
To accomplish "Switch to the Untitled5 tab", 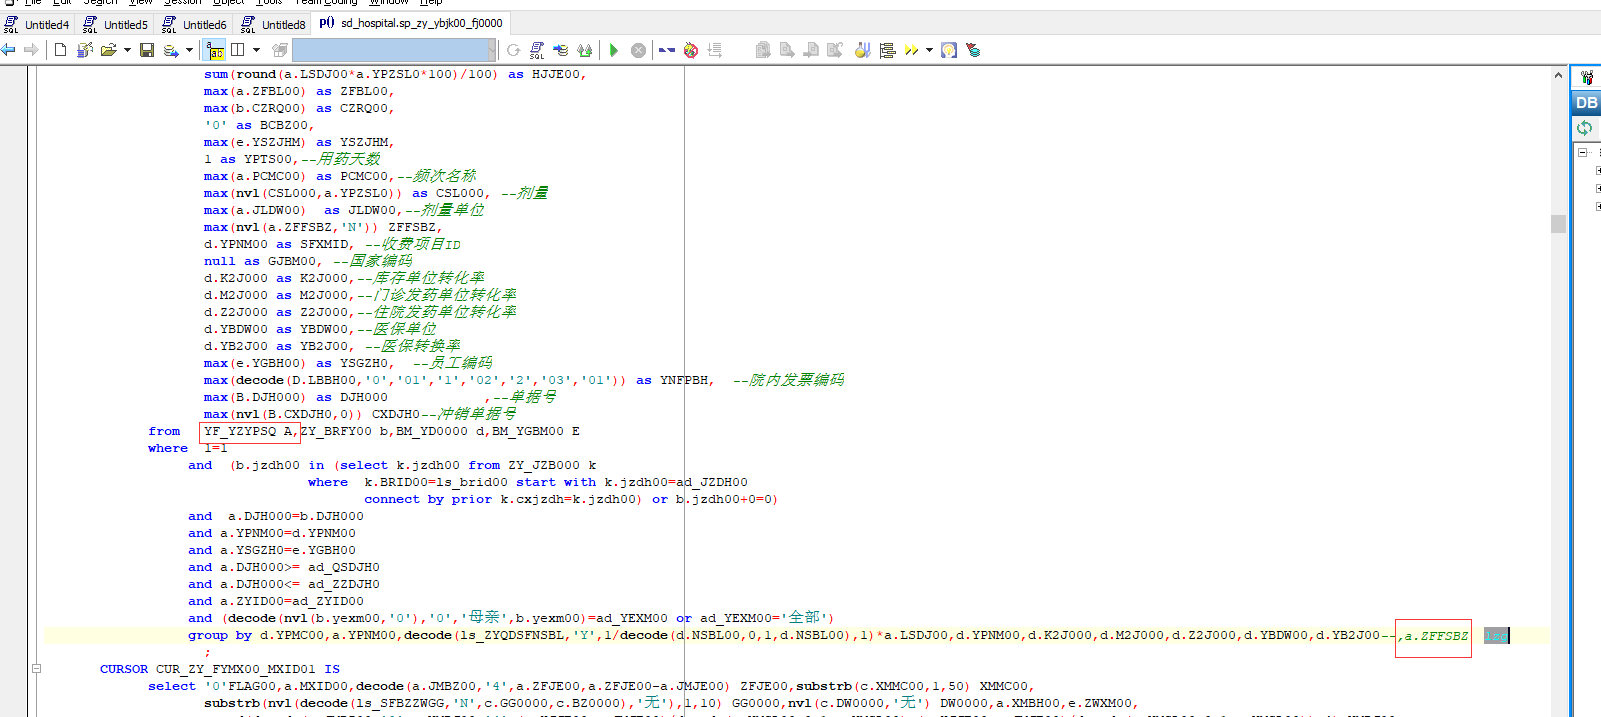I will (x=116, y=24).
